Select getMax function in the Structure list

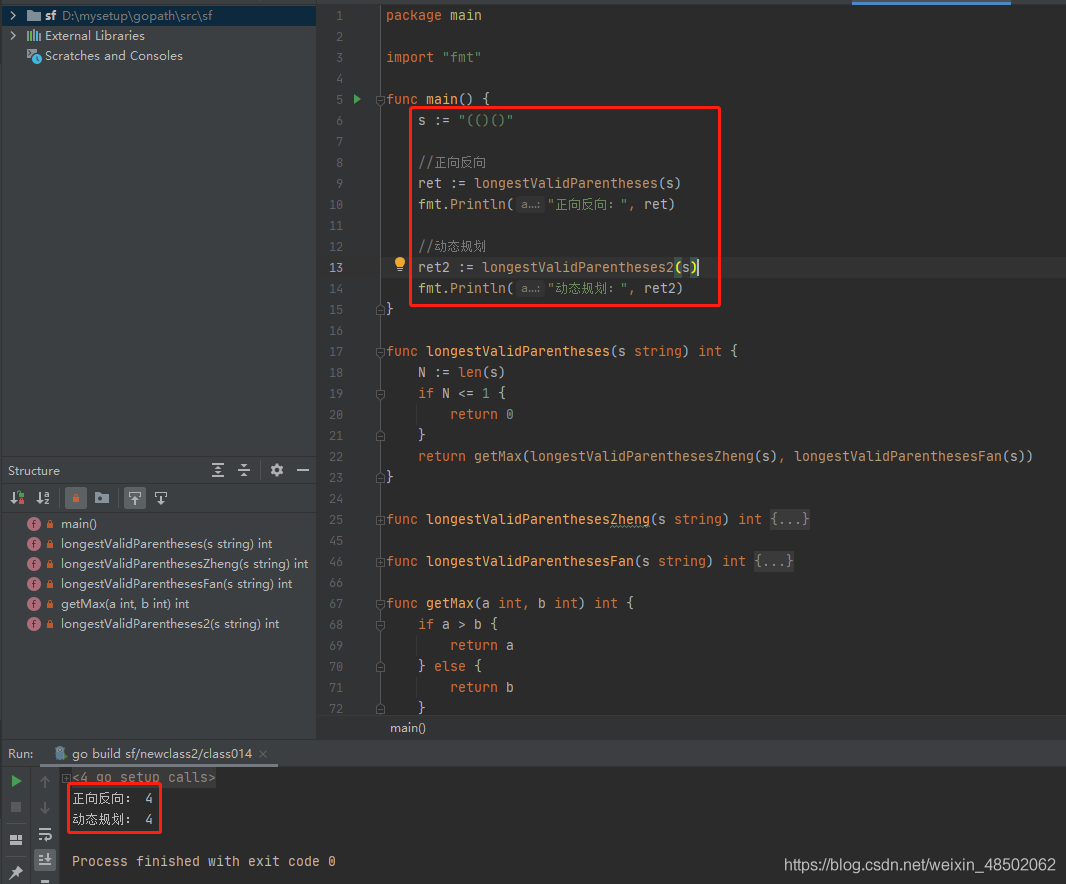pyautogui.click(x=124, y=604)
